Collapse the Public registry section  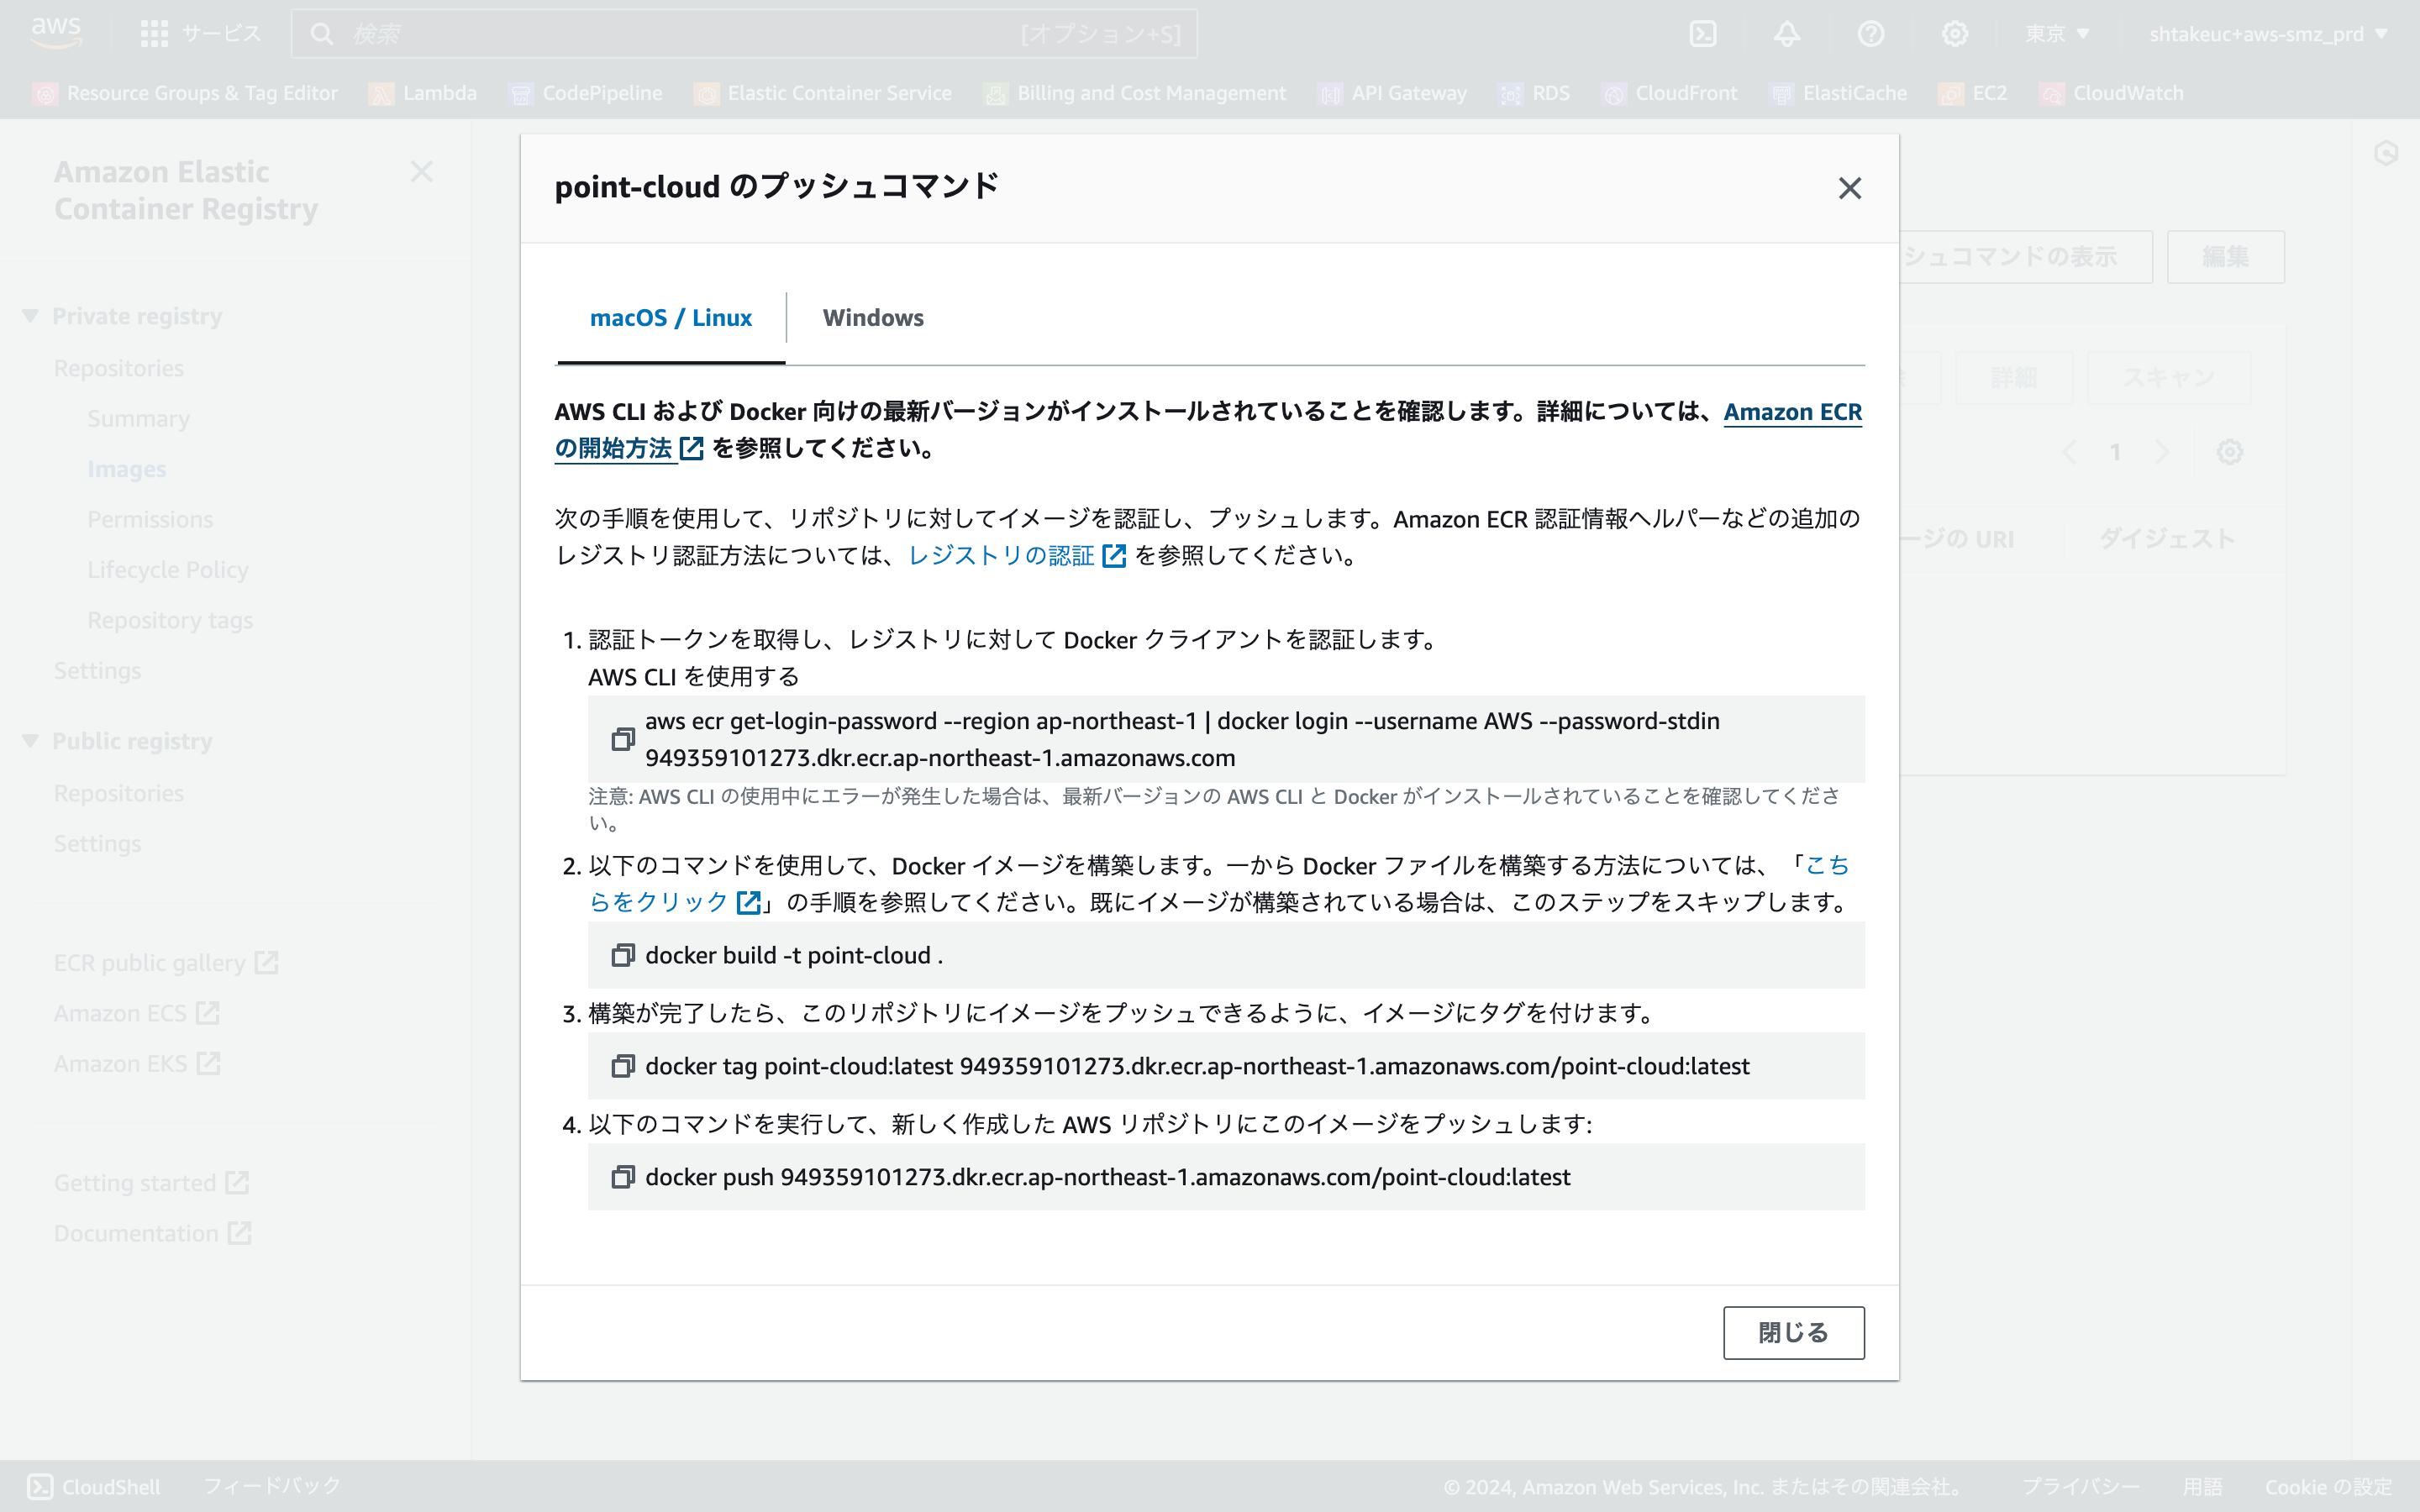[x=30, y=741]
